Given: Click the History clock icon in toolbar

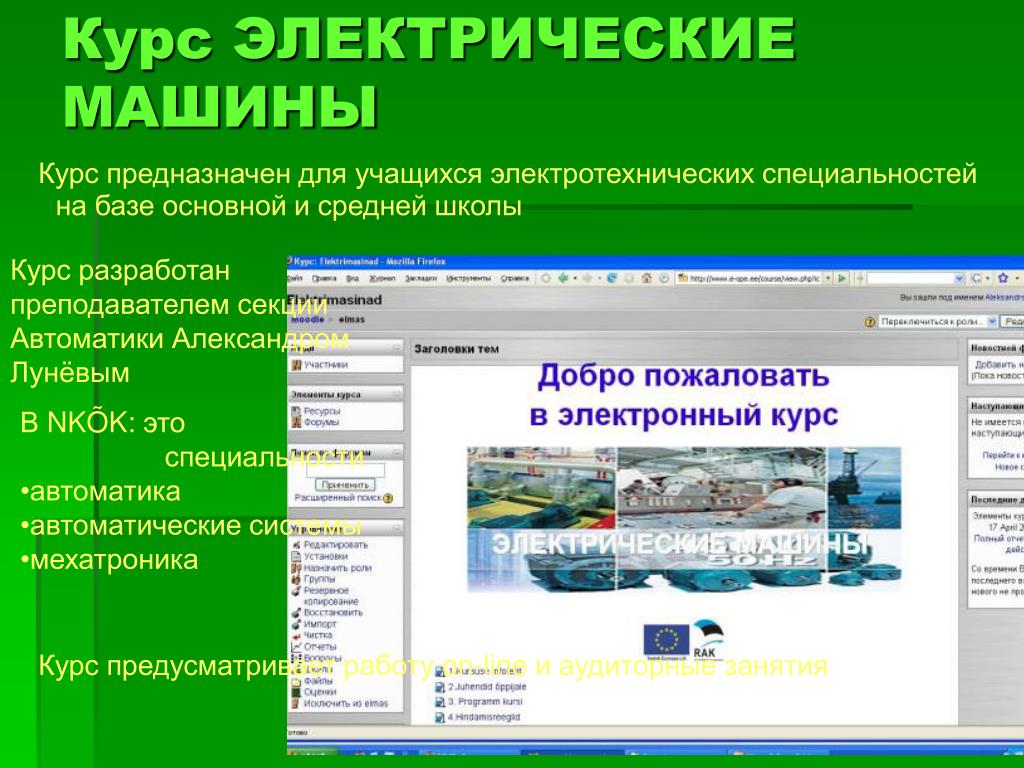Looking at the screenshot, I should tap(664, 279).
